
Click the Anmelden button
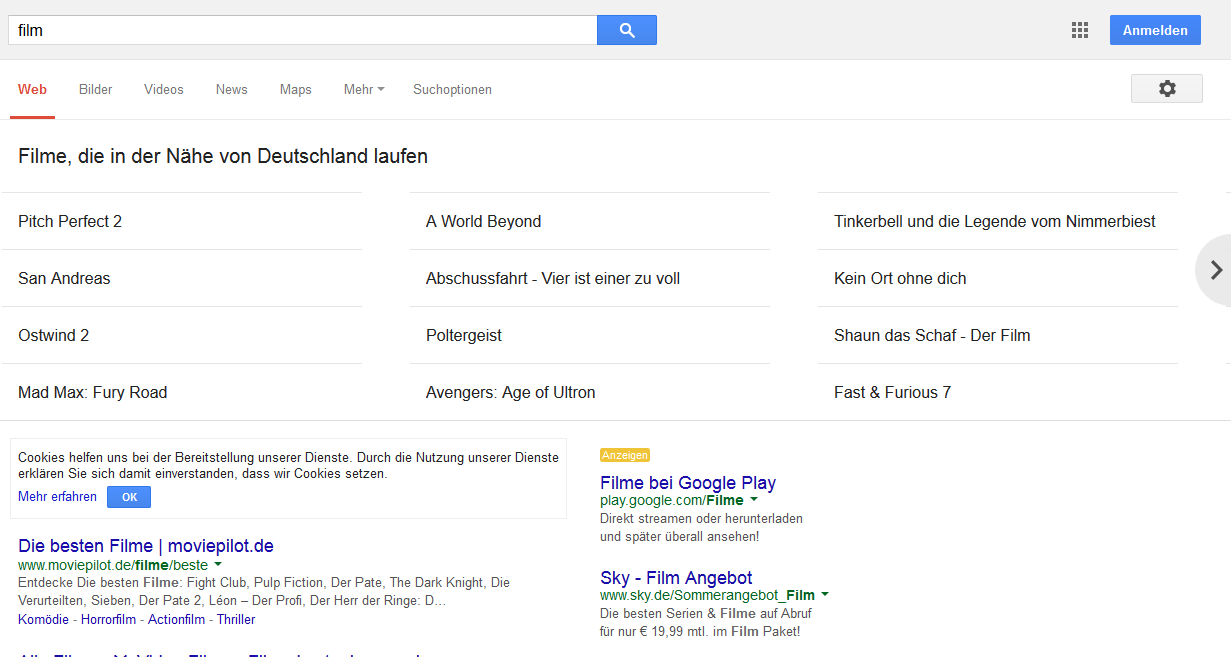[1154, 30]
